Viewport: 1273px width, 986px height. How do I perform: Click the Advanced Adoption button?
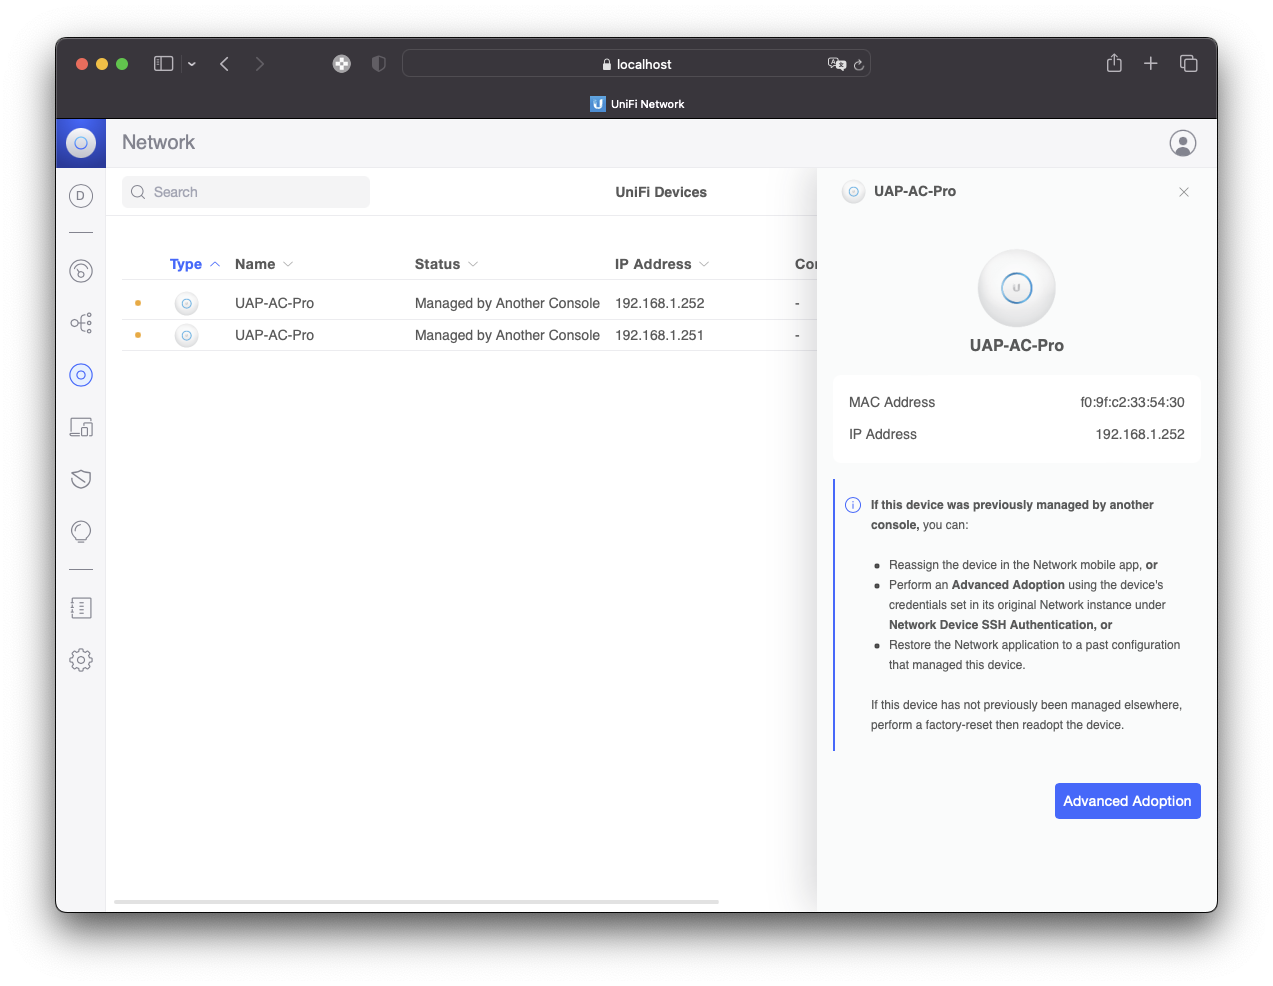pyautogui.click(x=1127, y=801)
